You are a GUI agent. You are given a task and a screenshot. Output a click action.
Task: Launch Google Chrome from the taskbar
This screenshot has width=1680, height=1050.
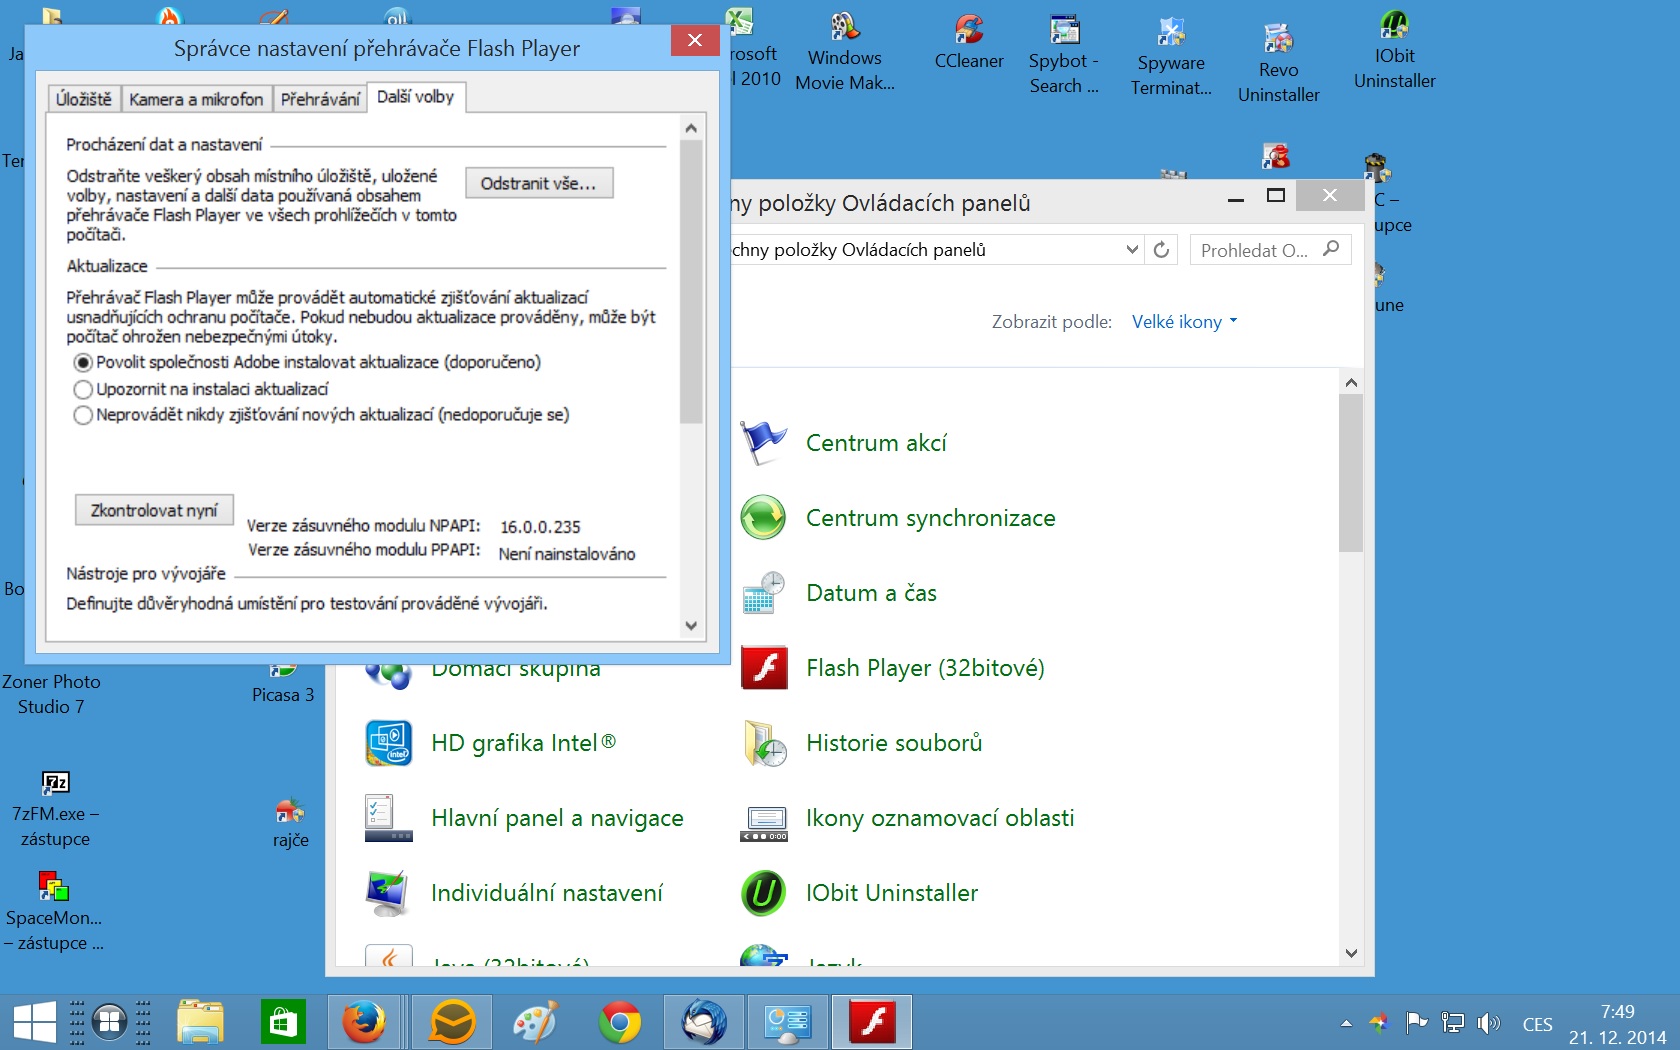coord(620,1022)
